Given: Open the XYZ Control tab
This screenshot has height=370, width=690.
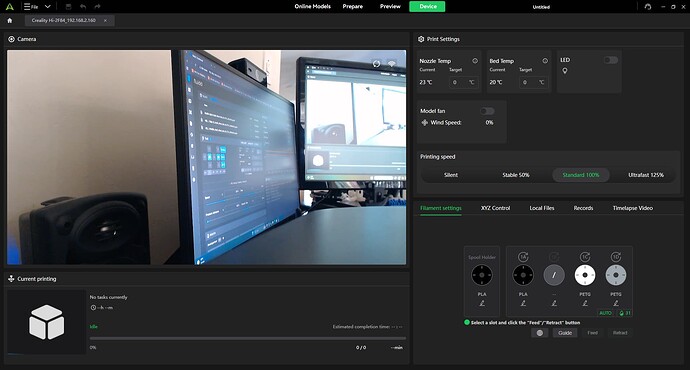Looking at the screenshot, I should pyautogui.click(x=495, y=208).
